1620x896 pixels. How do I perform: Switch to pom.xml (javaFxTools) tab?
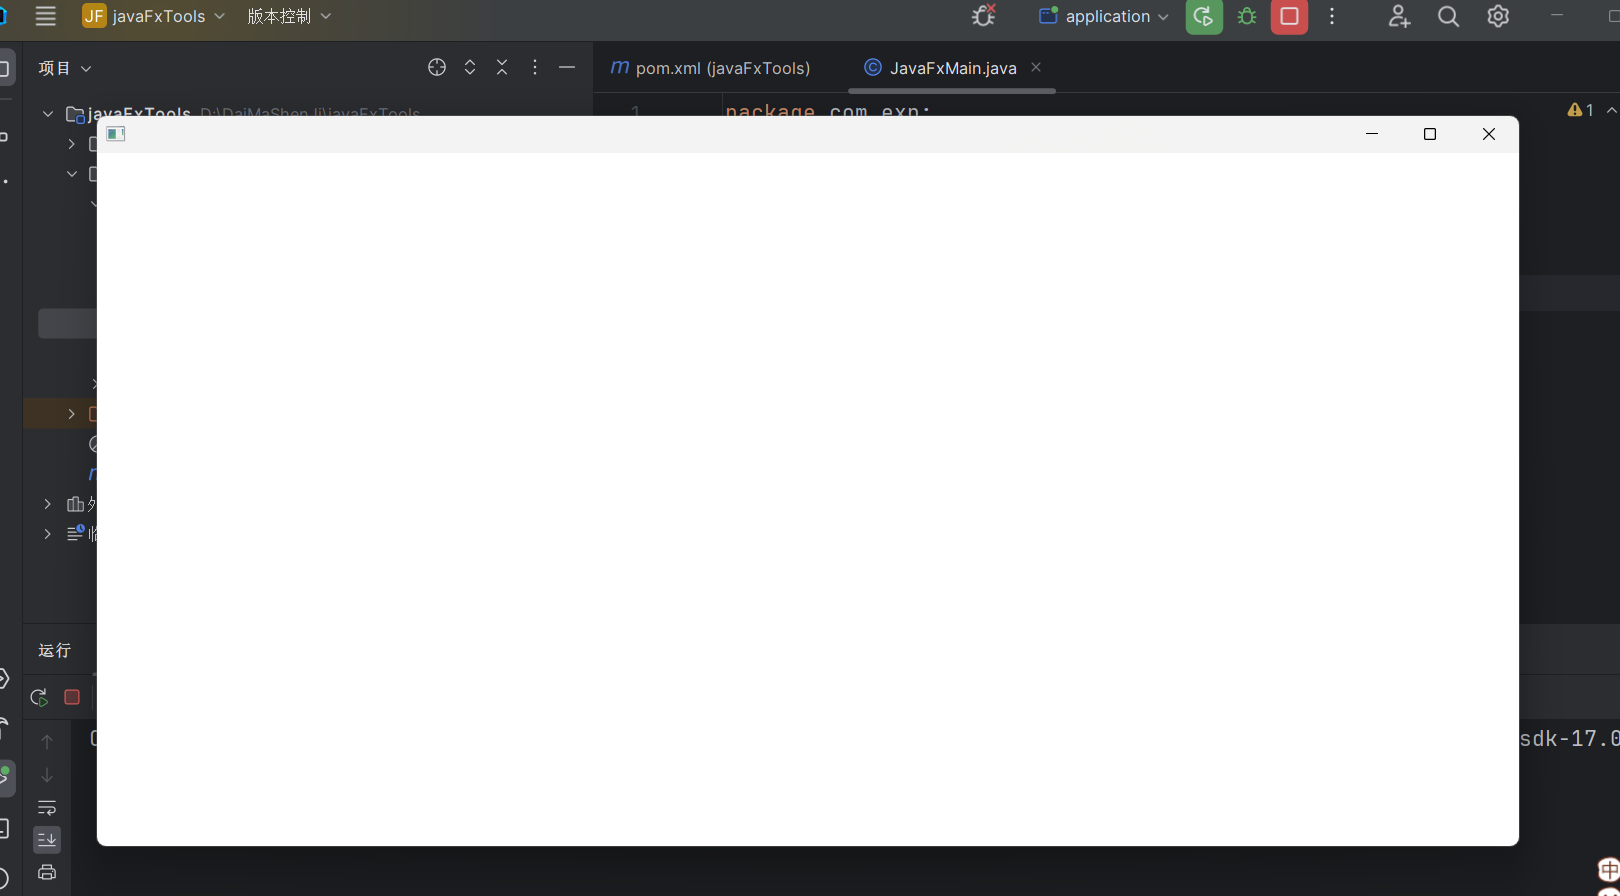[710, 68]
